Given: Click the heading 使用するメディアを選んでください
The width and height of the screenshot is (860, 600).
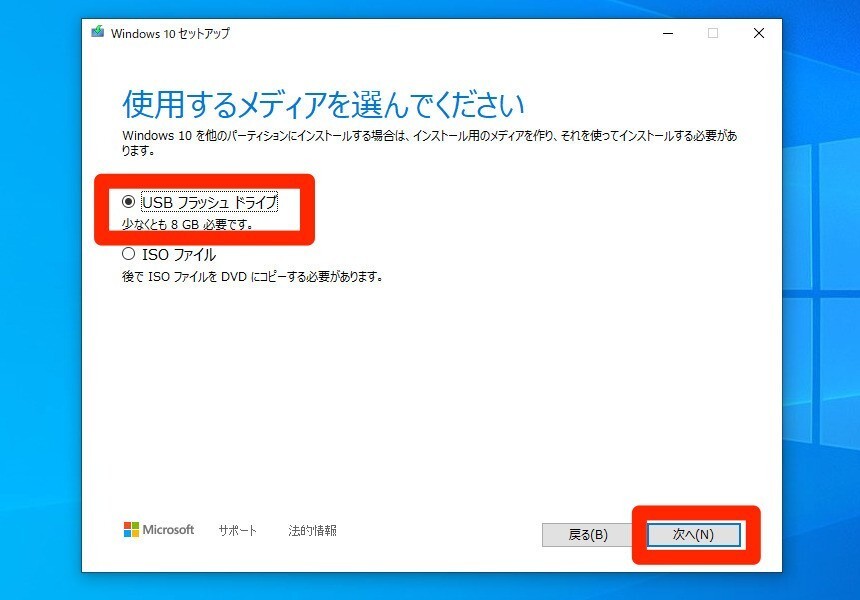Looking at the screenshot, I should point(323,104).
